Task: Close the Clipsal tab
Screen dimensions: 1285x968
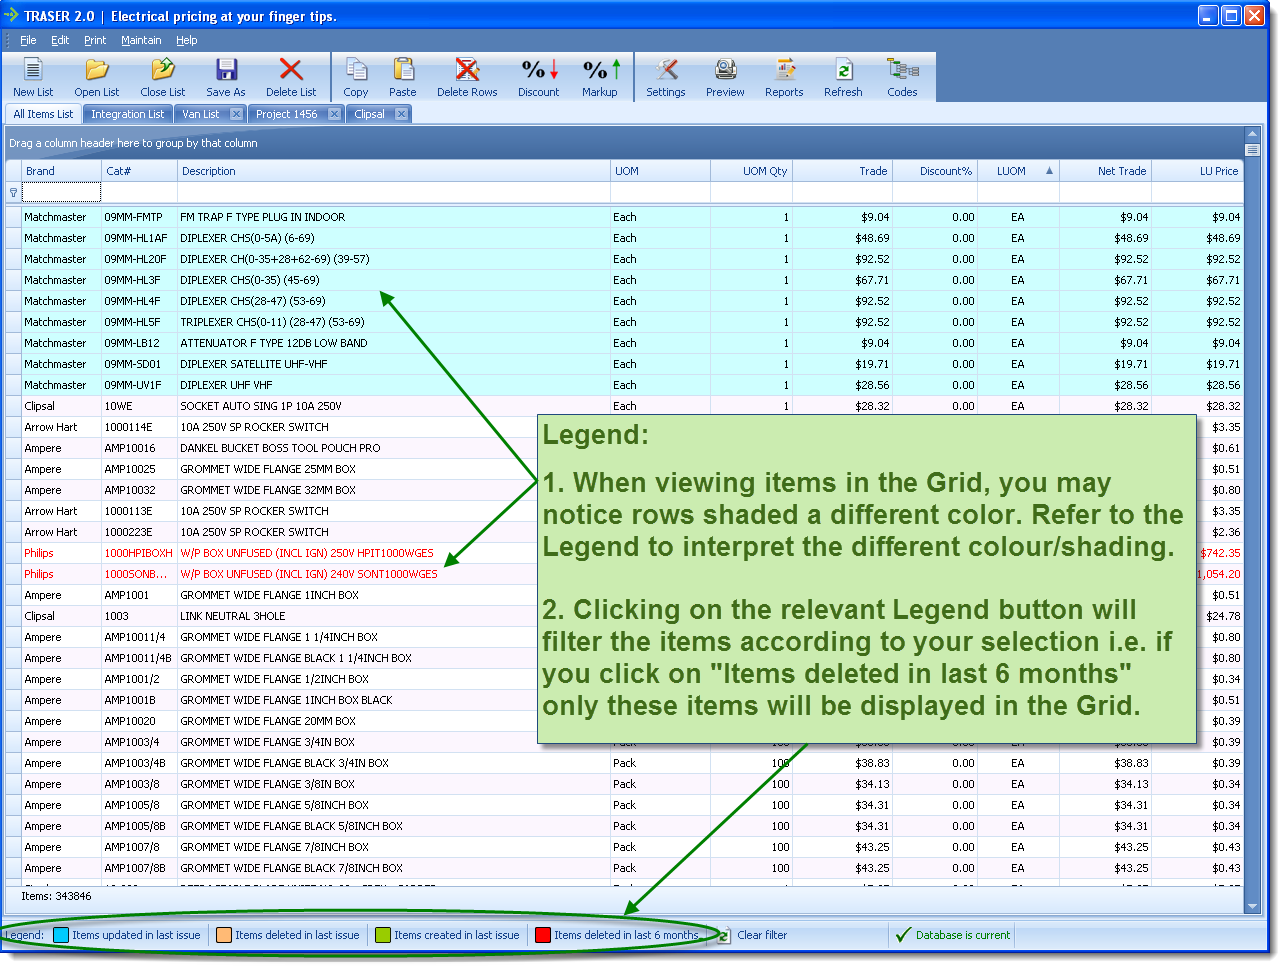Action: (x=401, y=114)
